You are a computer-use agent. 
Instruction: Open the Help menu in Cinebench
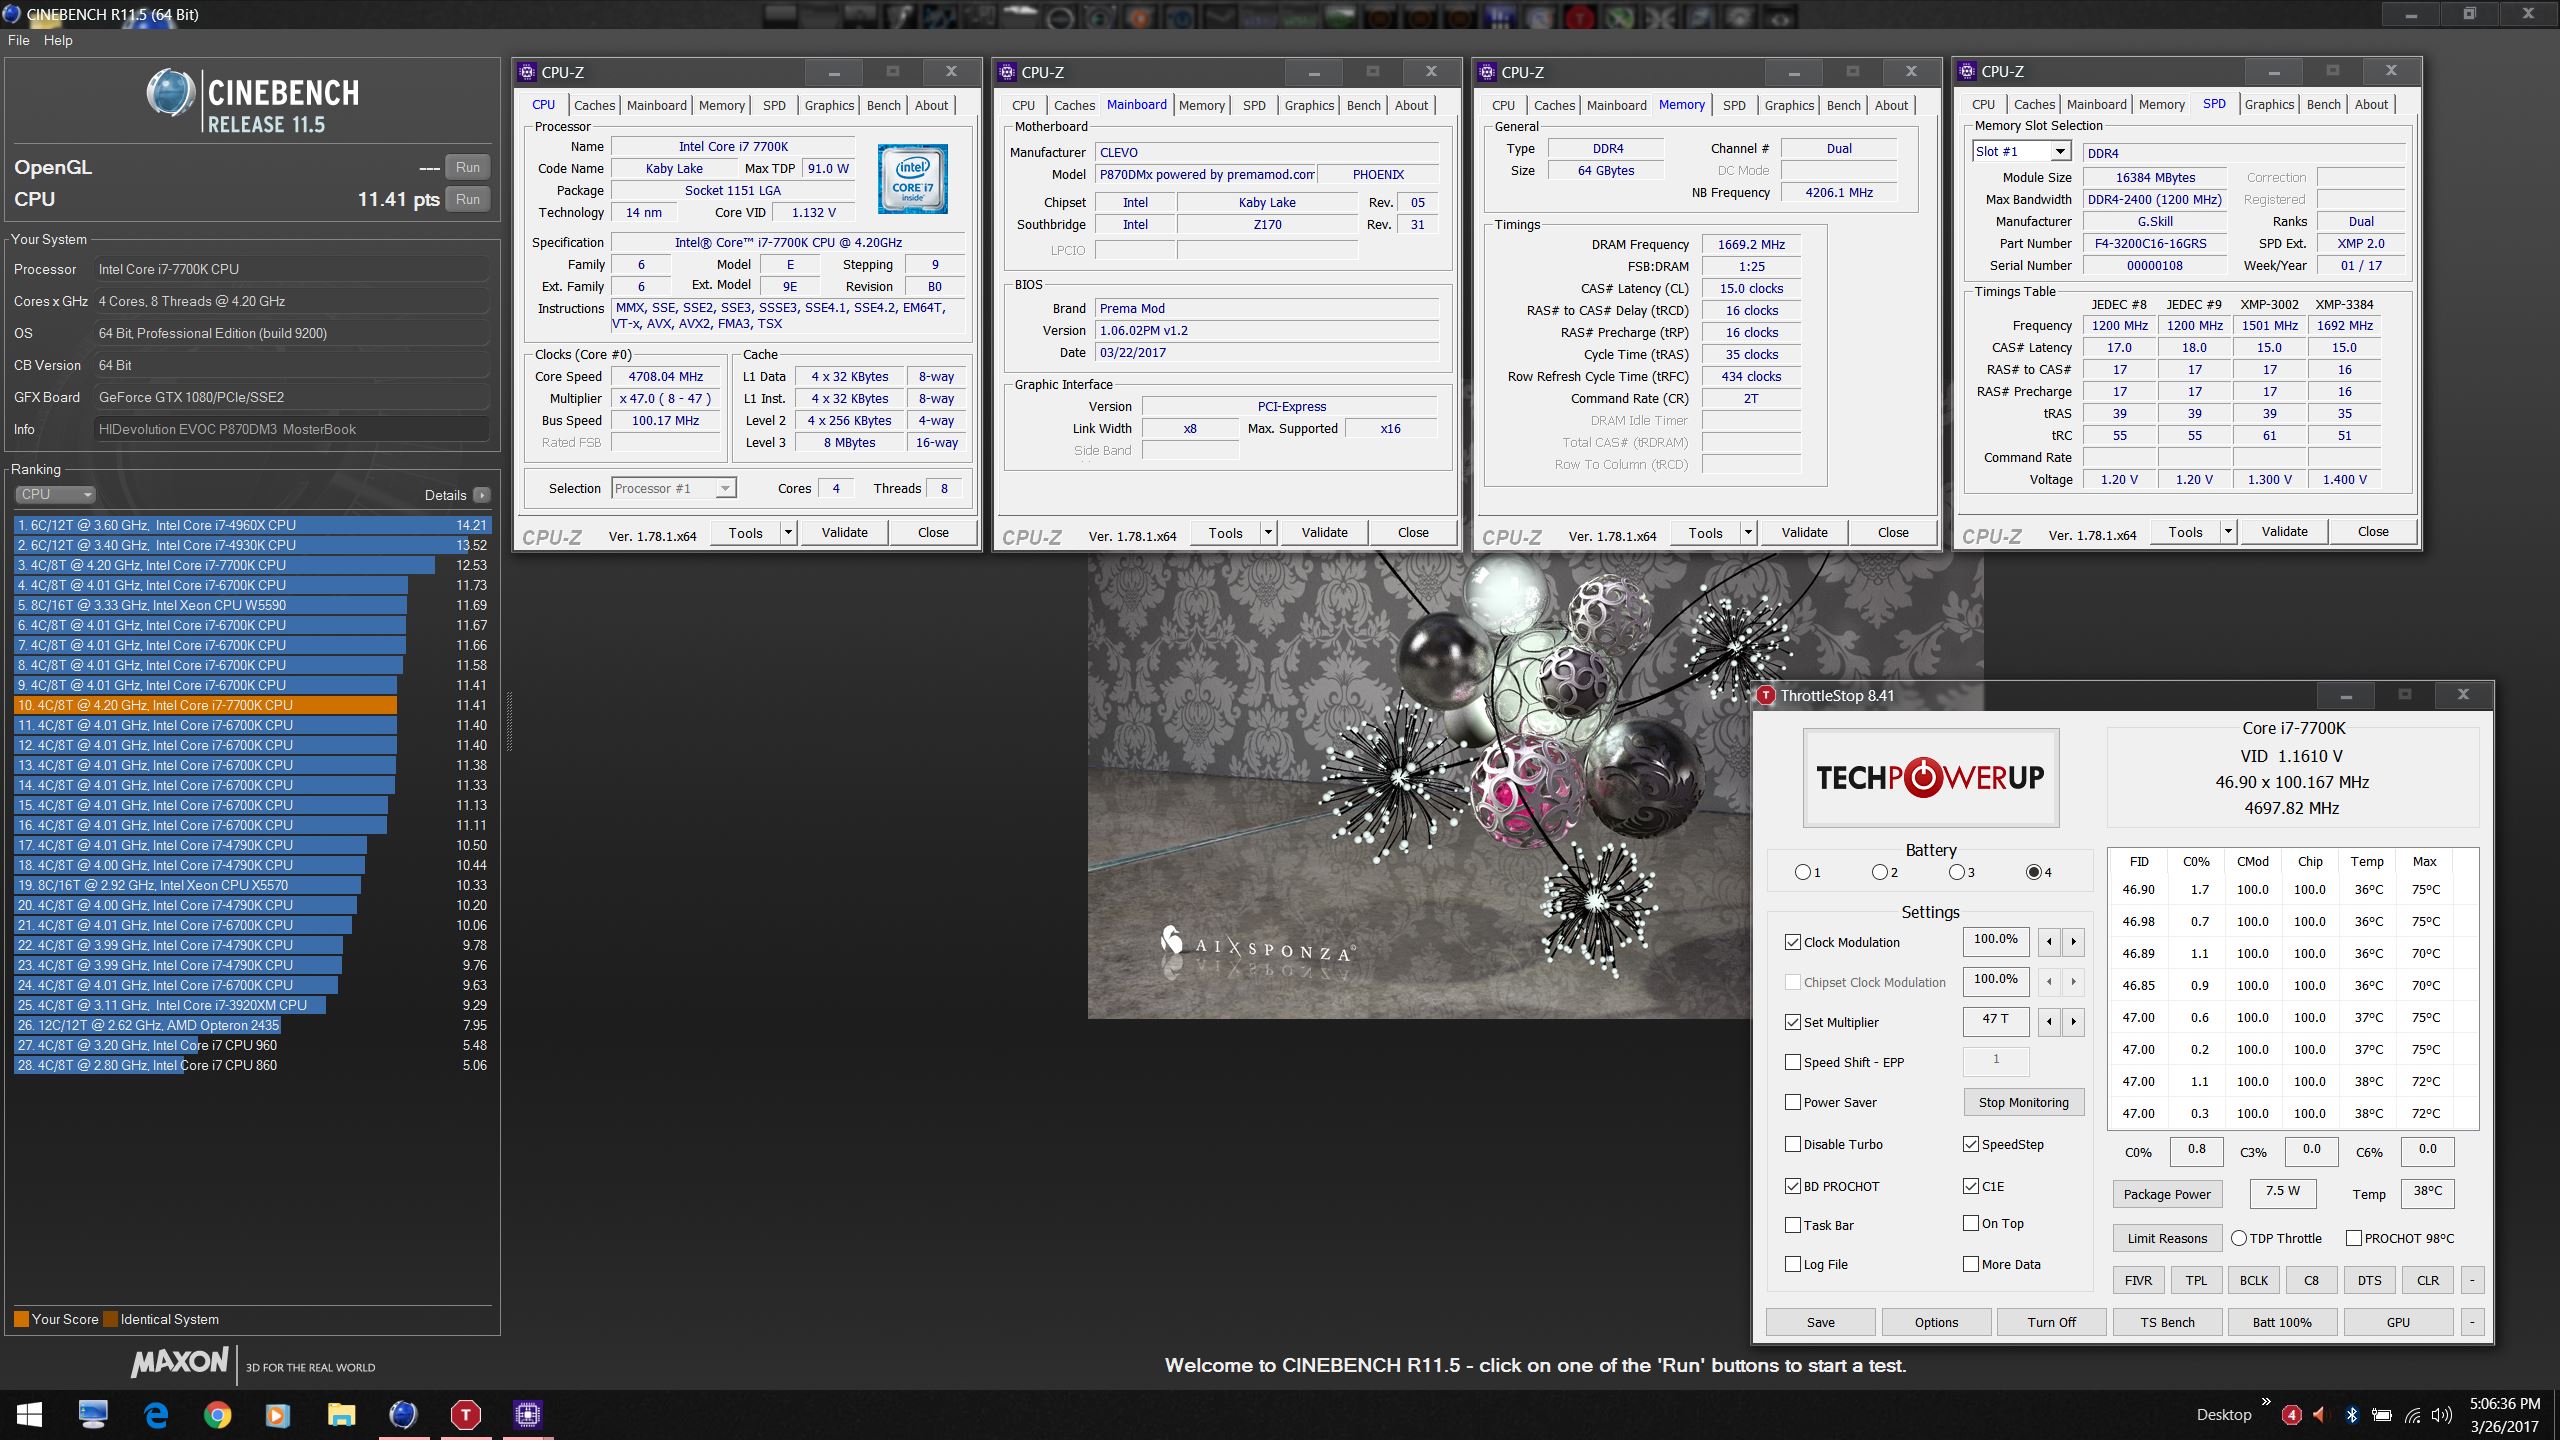point(58,40)
